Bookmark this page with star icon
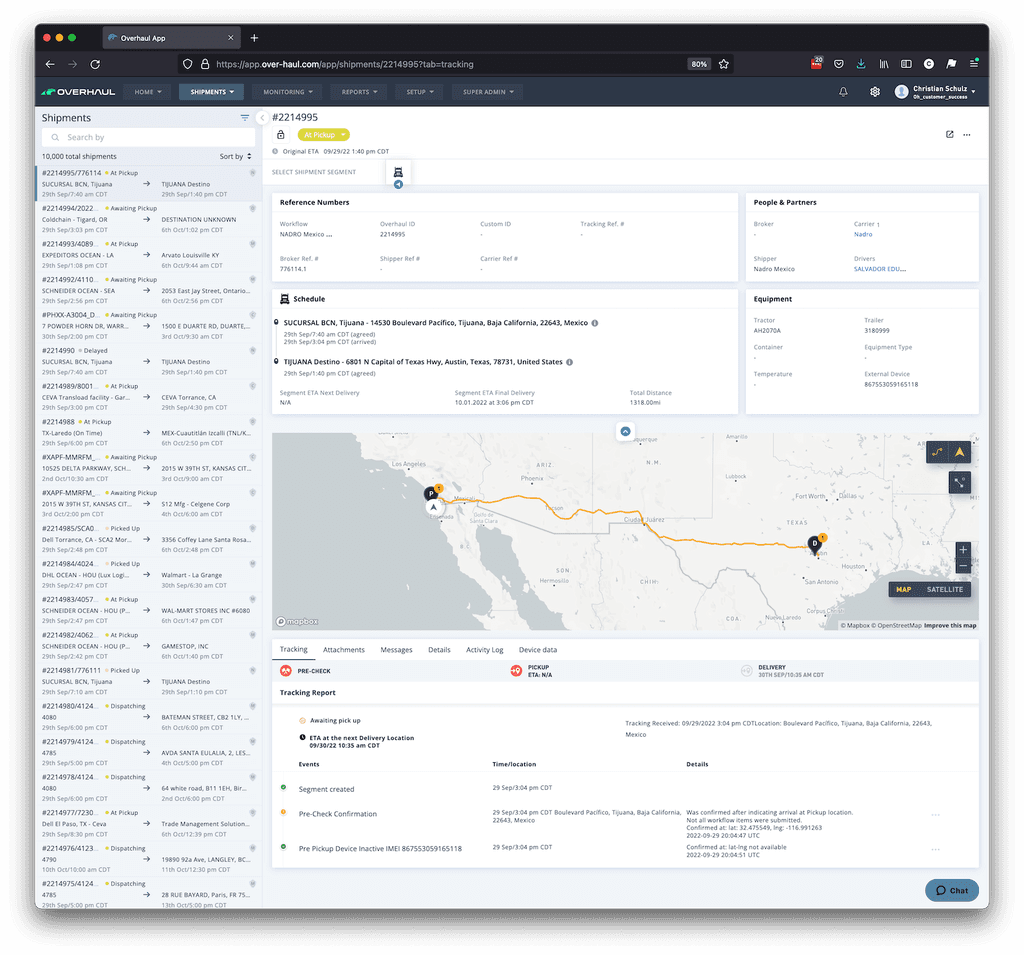The height and width of the screenshot is (955, 1024). coord(724,64)
